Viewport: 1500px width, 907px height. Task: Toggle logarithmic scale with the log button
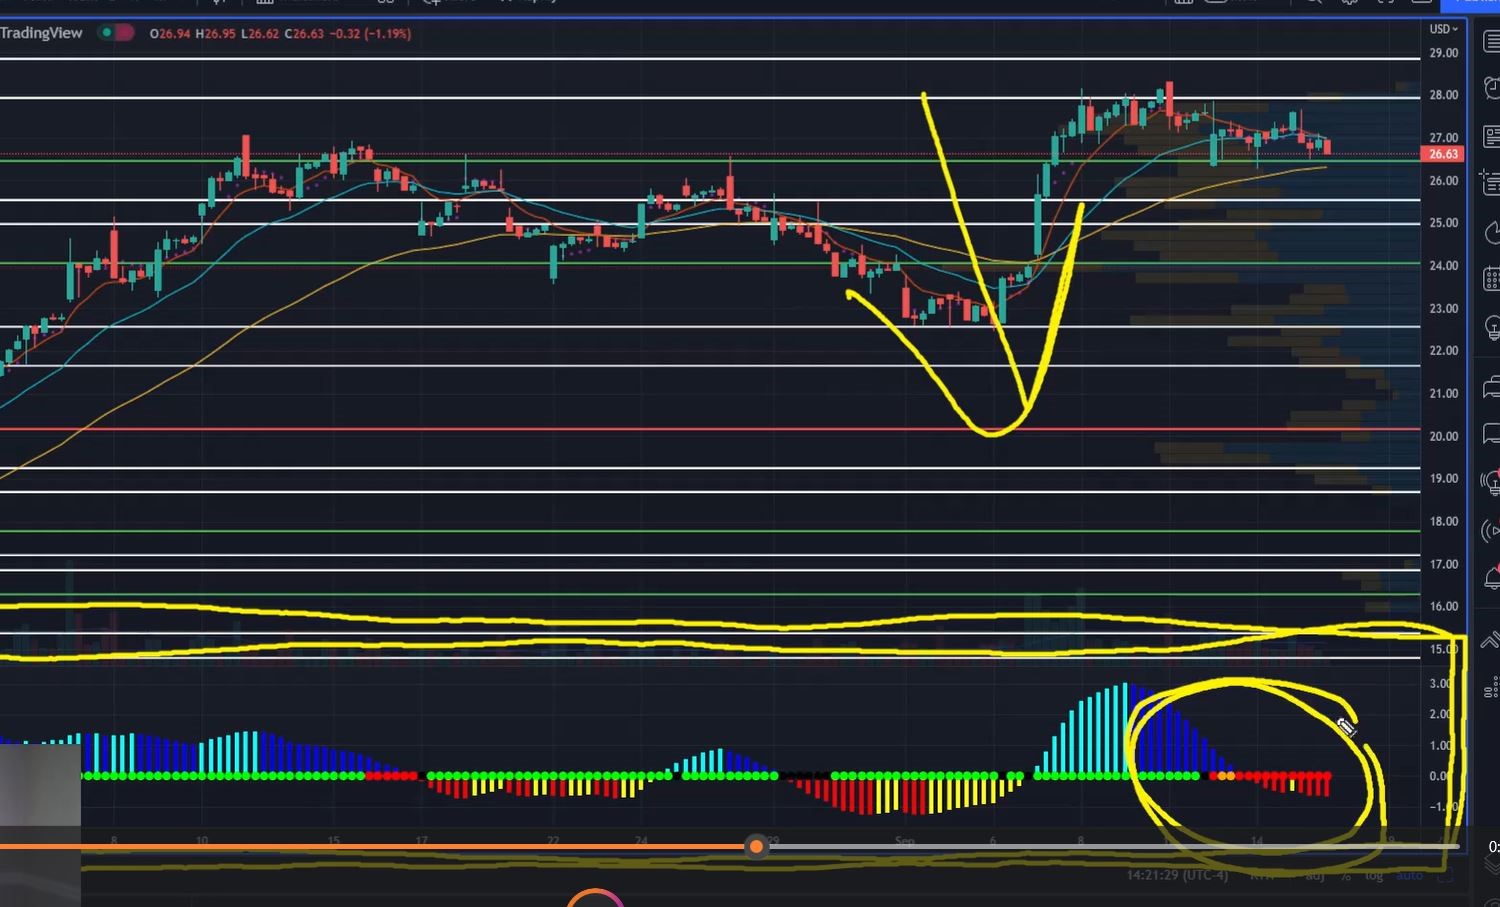click(1375, 875)
